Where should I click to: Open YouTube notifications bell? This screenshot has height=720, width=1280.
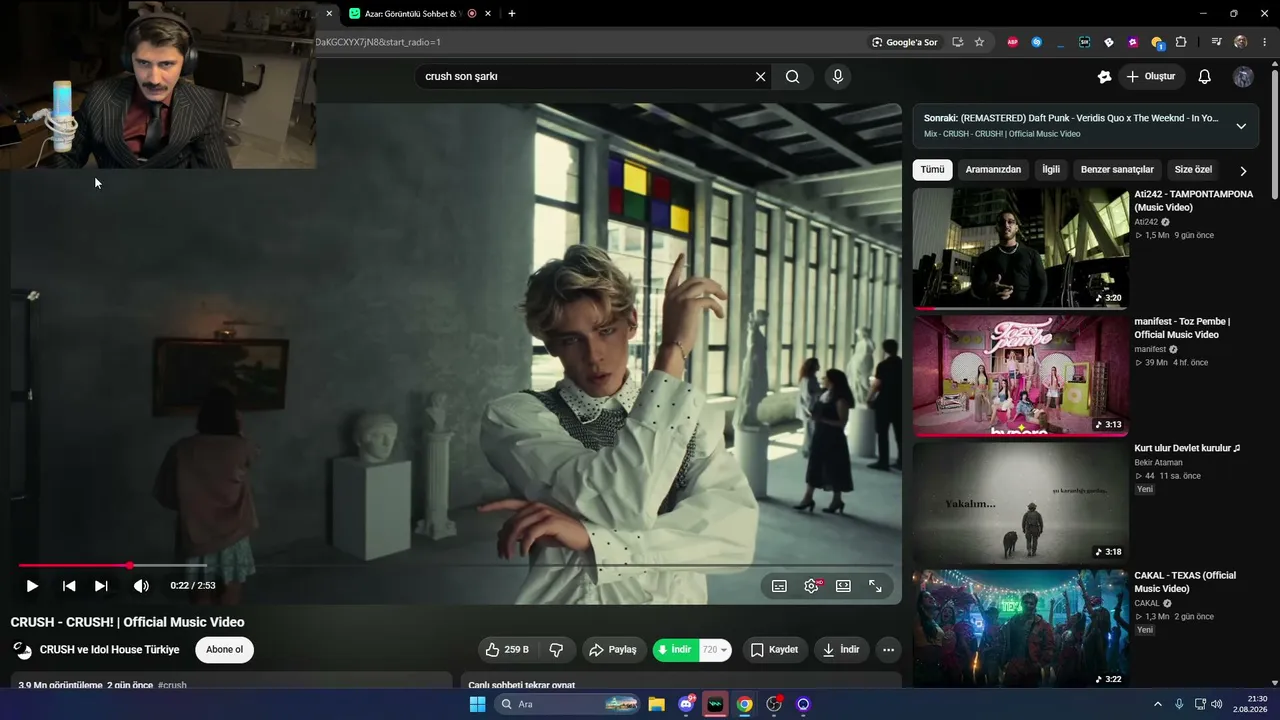point(1205,77)
